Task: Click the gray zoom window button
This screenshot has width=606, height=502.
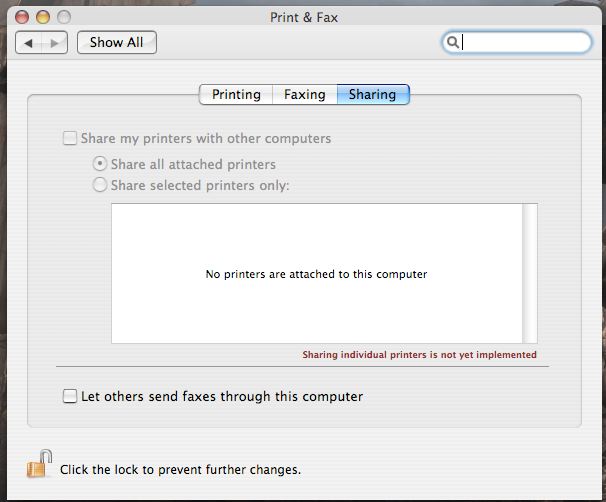Action: point(64,17)
